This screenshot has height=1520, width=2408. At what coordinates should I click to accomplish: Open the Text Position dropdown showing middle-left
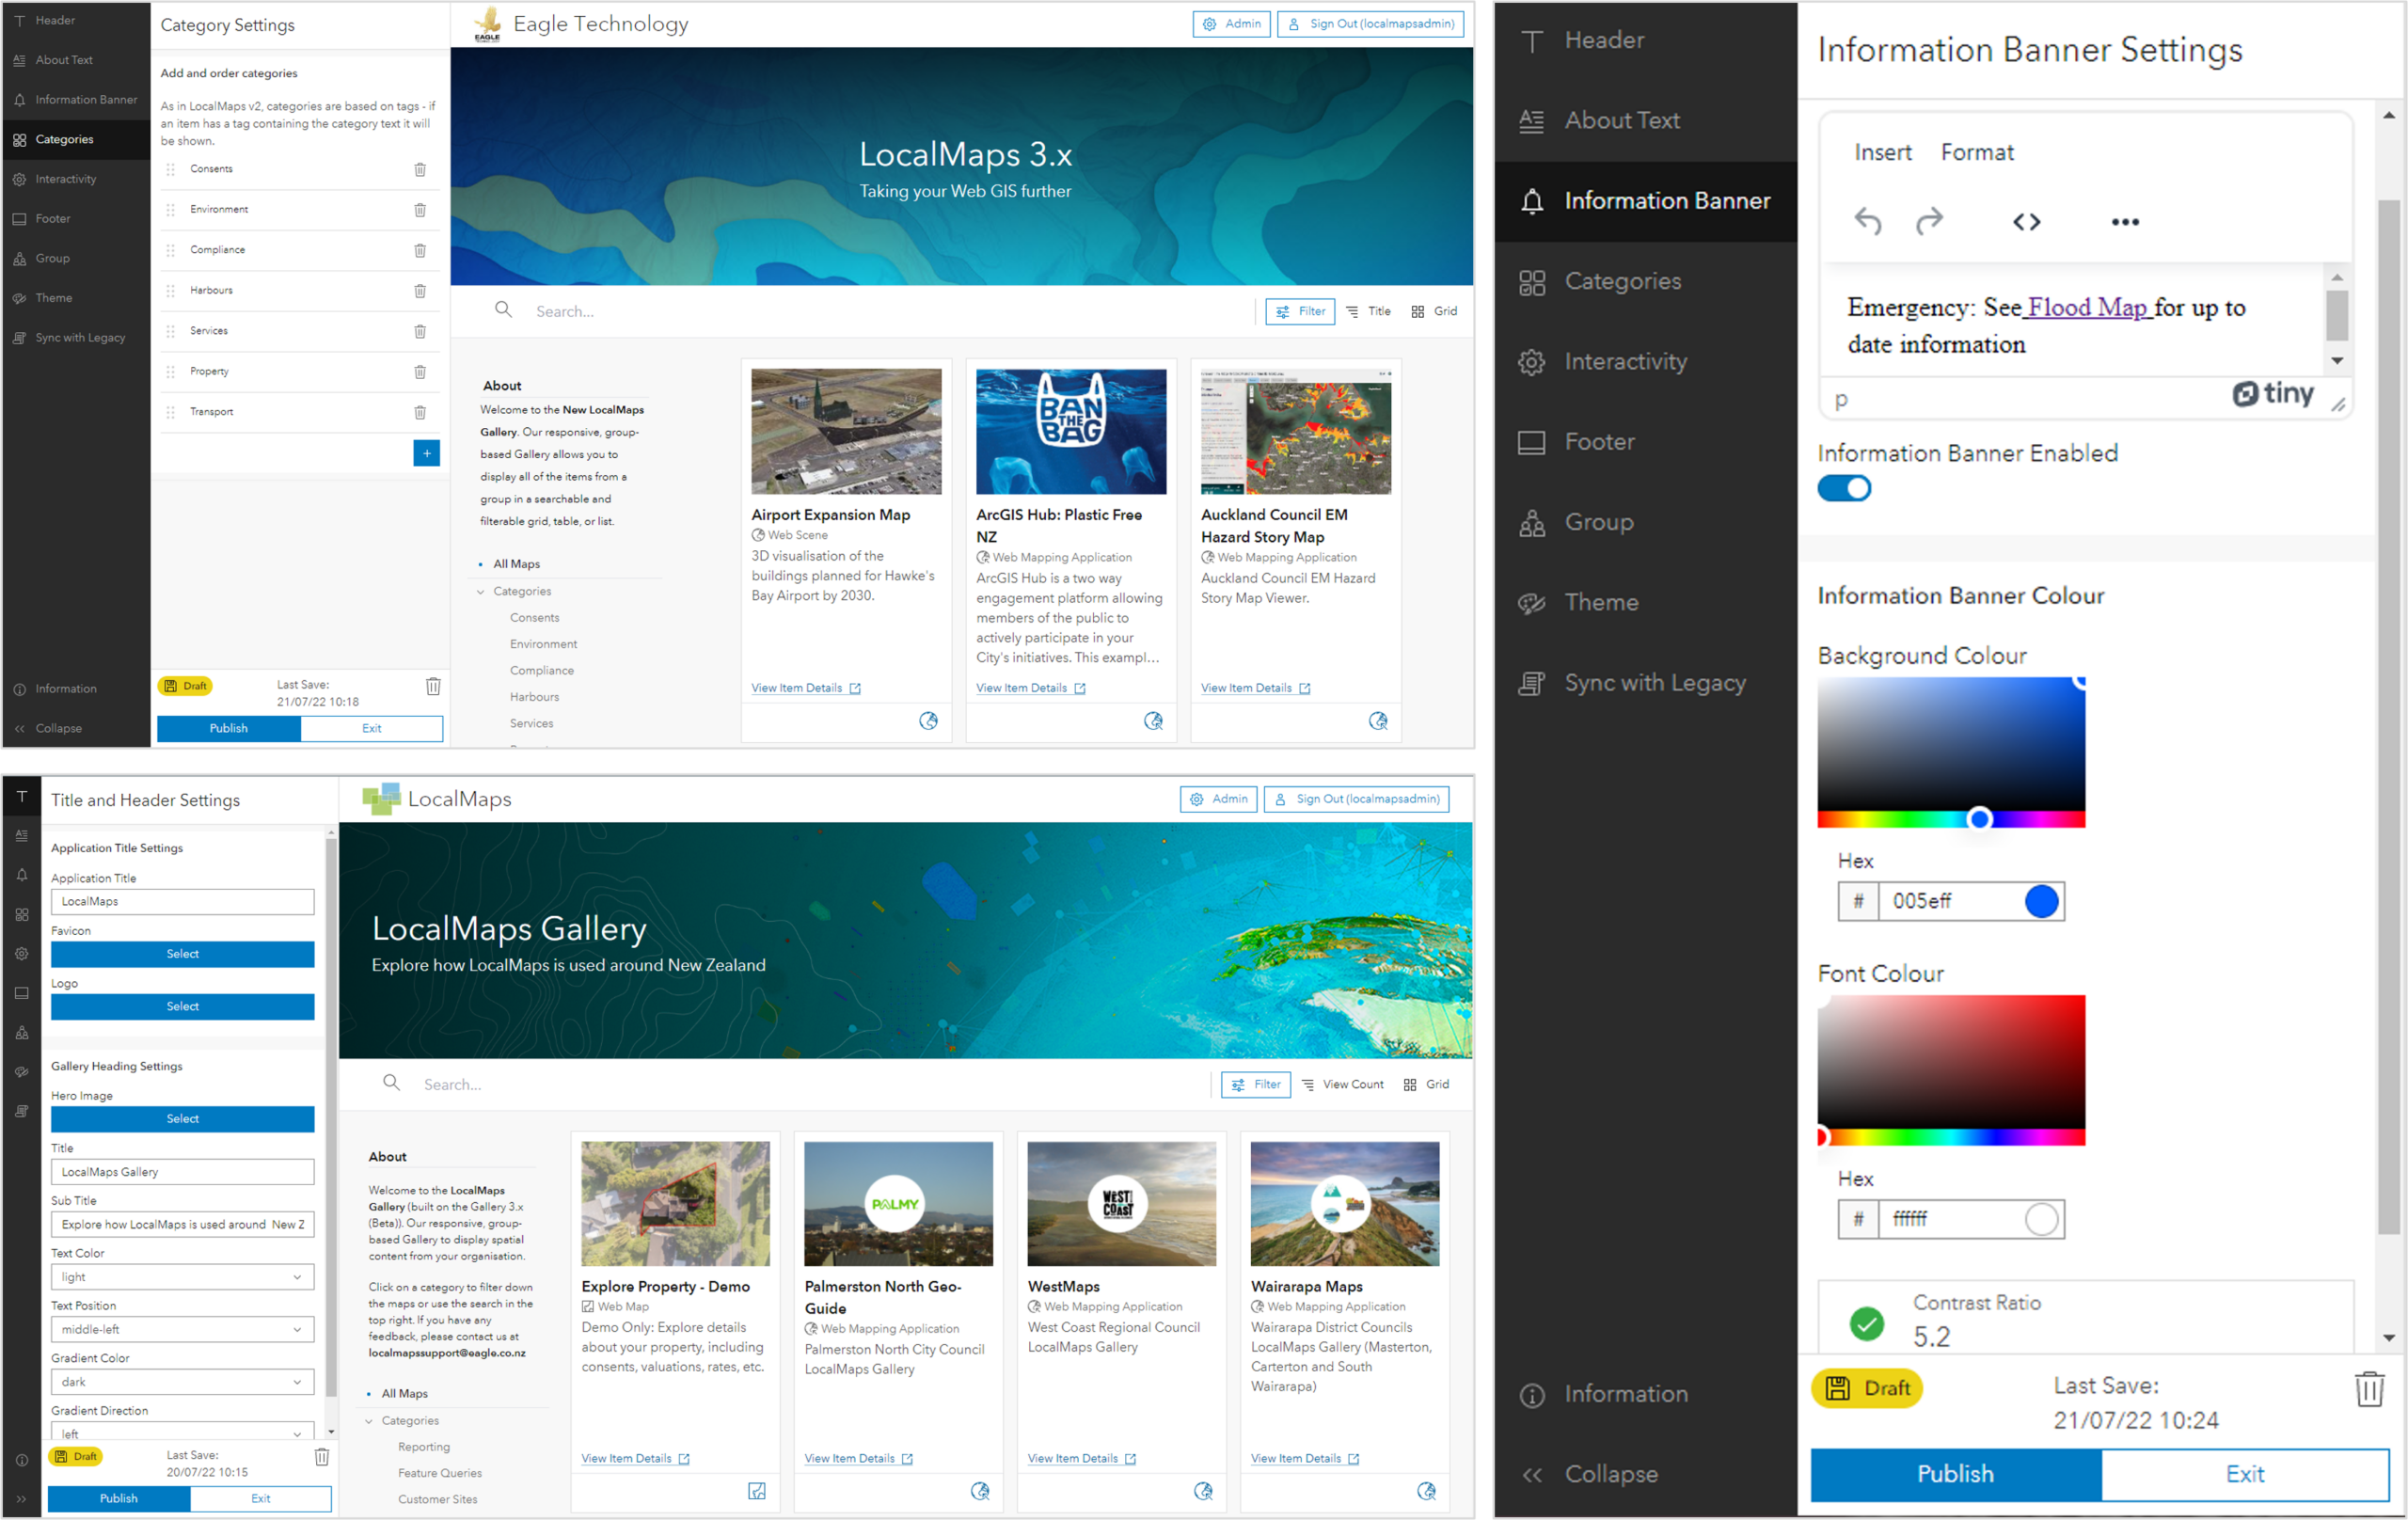182,1330
